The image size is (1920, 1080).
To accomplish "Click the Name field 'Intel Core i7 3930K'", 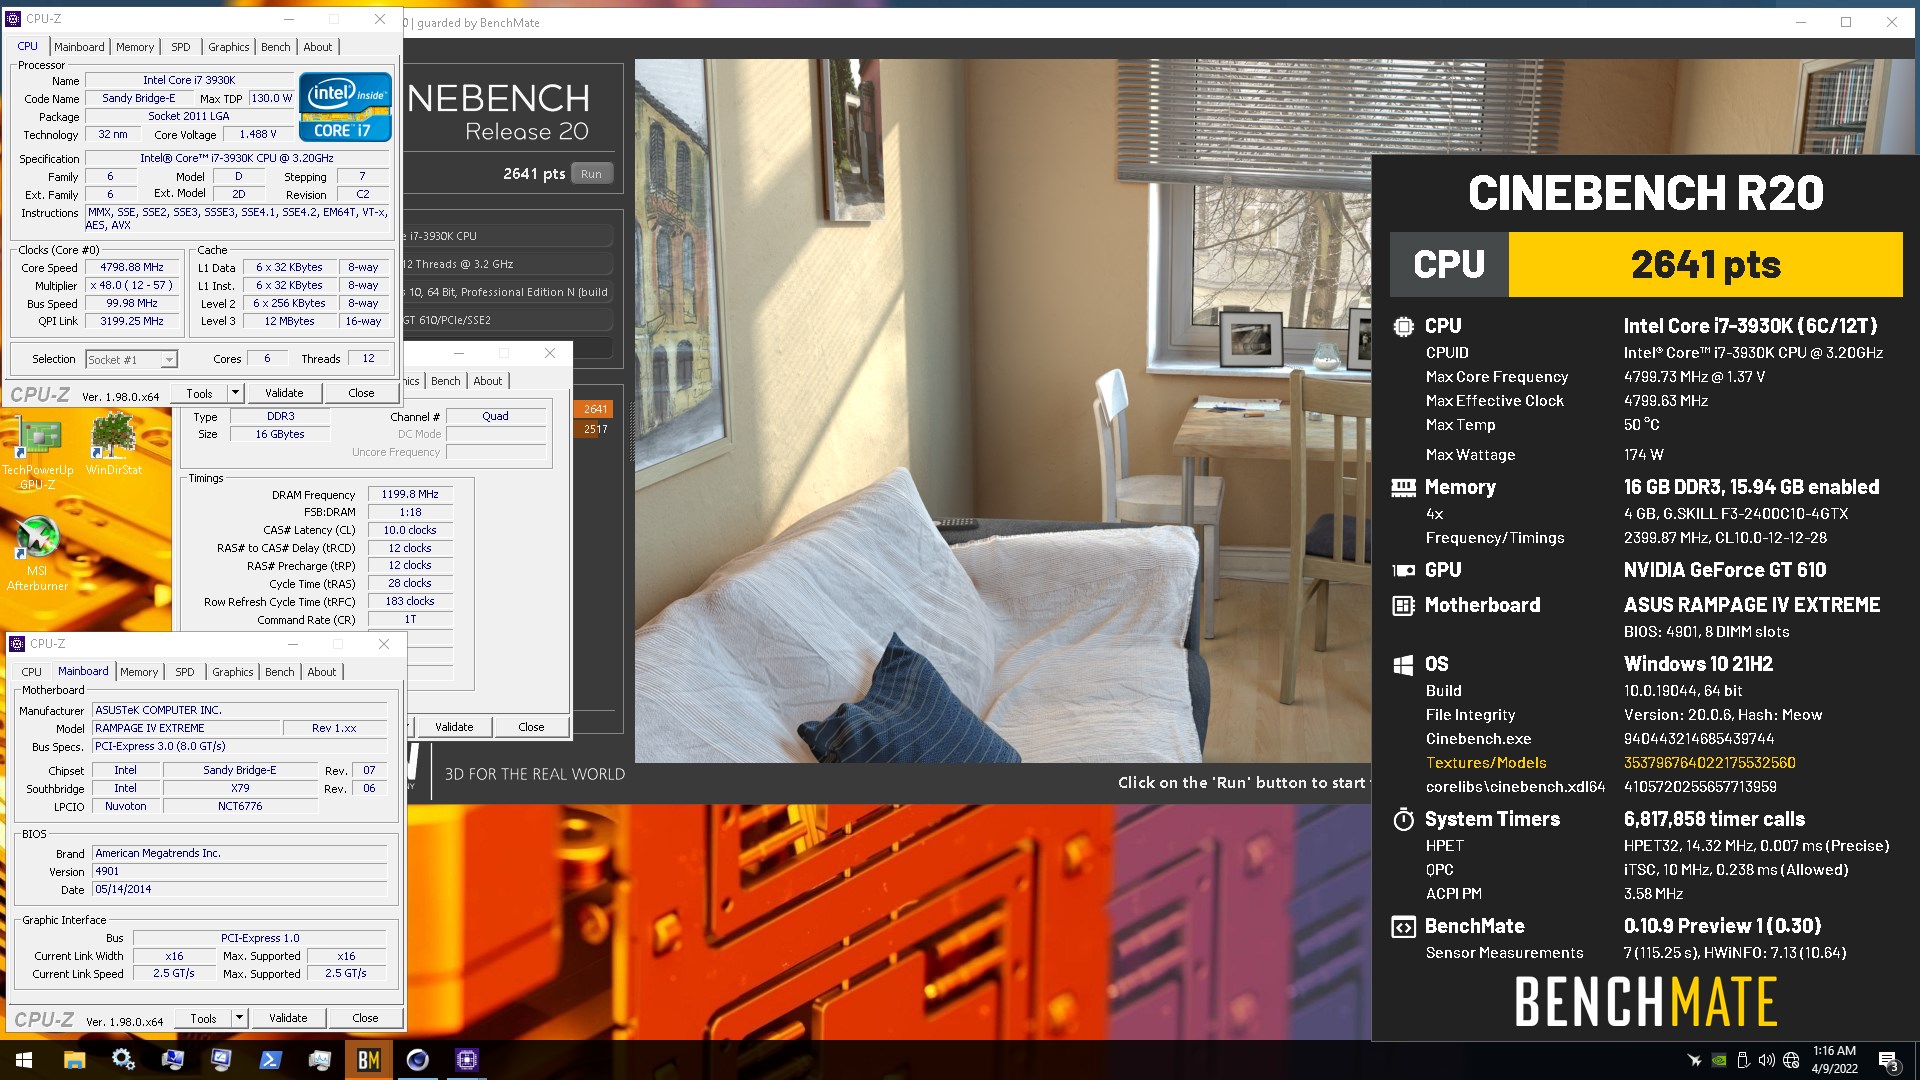I will 189,80.
